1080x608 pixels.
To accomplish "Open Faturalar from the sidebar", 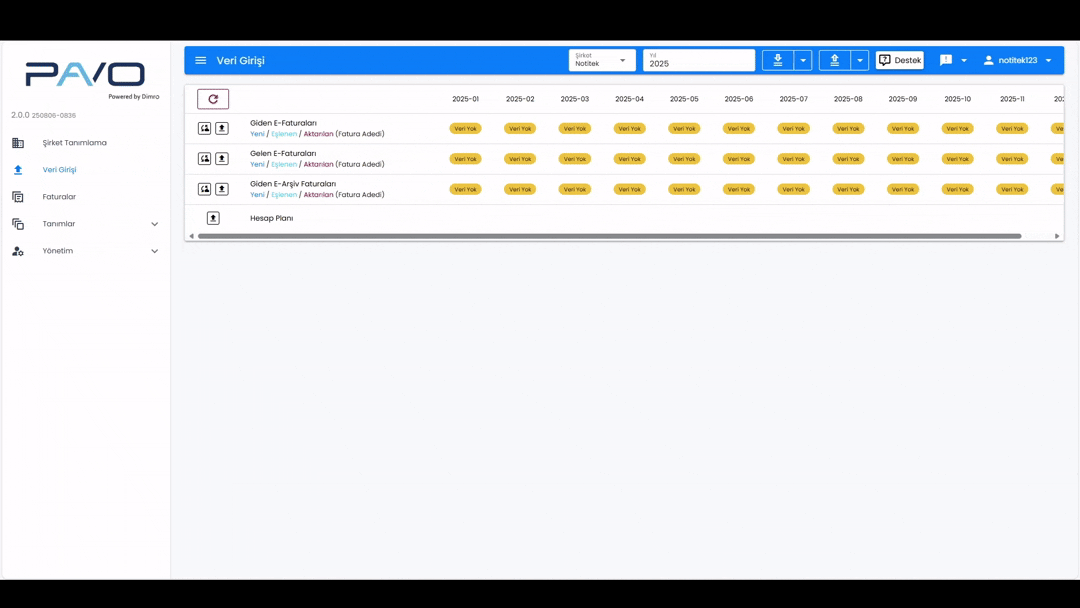I will click(x=59, y=197).
